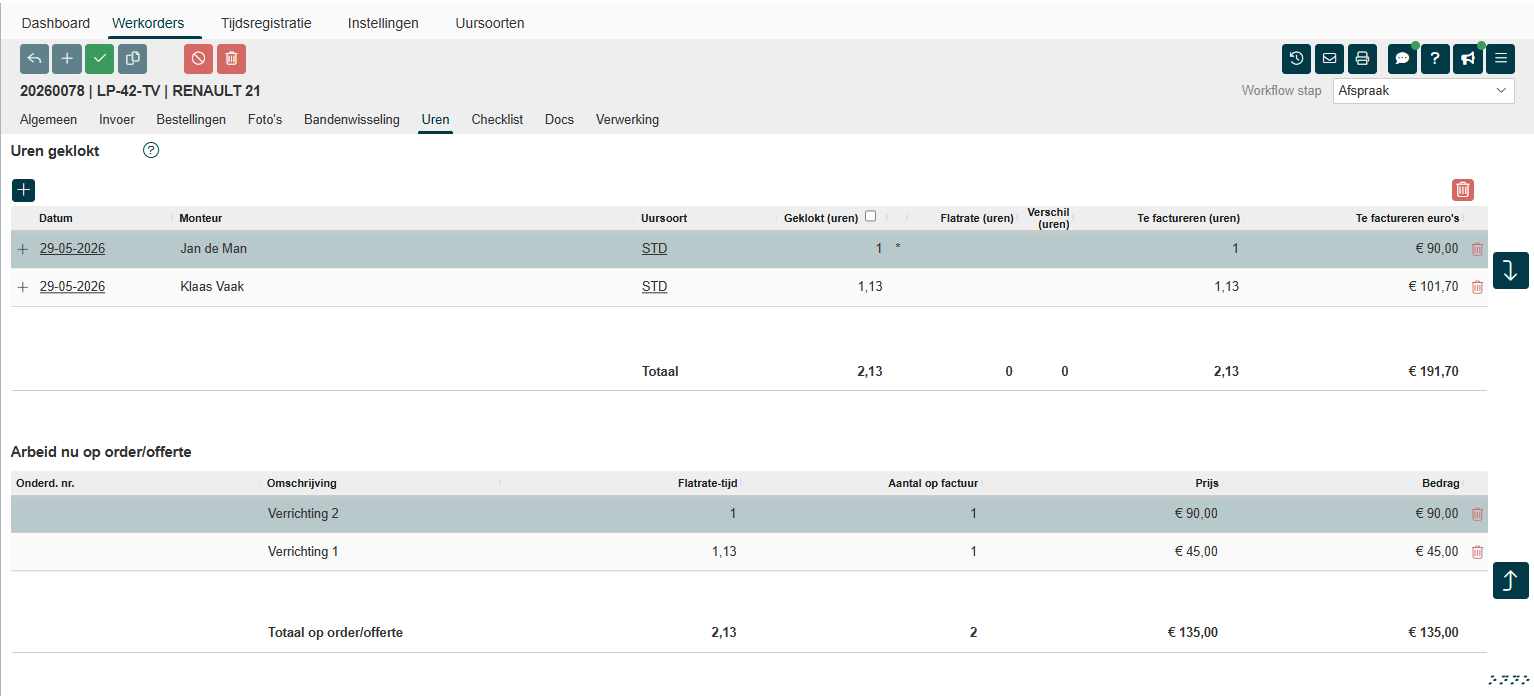This screenshot has width=1534, height=696.
Task: Switch to the Foto's tab
Action: pyautogui.click(x=265, y=120)
